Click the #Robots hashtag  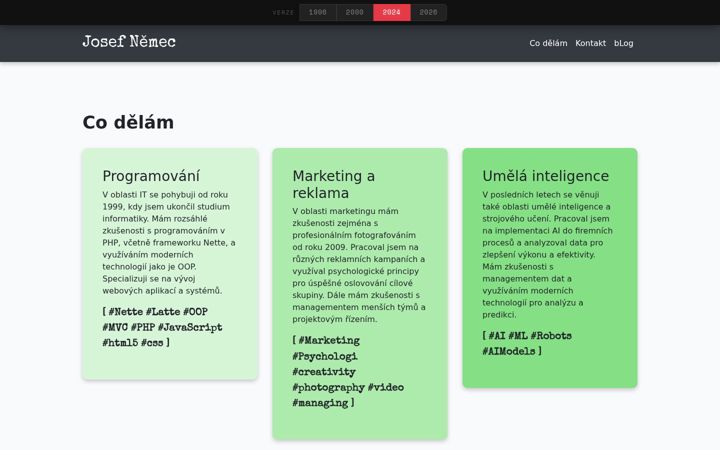(551, 336)
